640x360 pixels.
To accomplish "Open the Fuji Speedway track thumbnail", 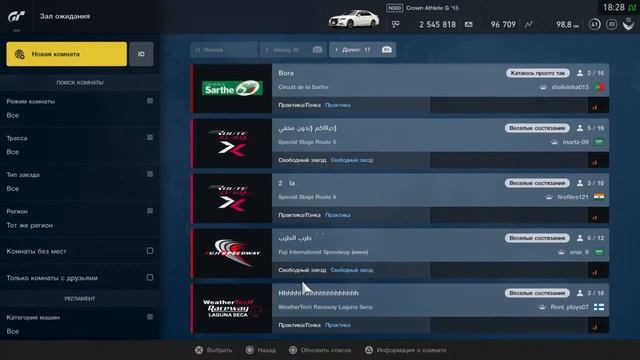I will [232, 253].
